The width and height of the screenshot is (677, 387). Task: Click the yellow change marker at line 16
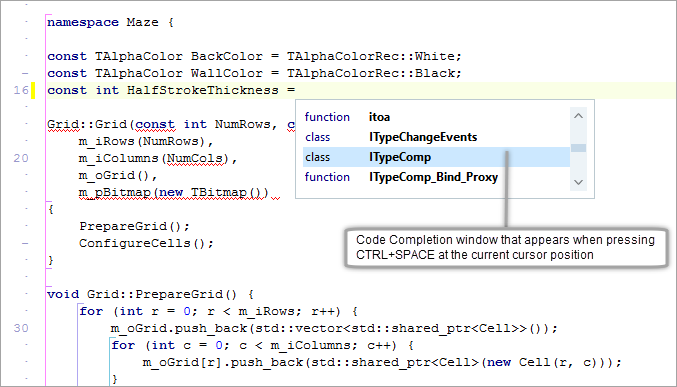click(x=33, y=90)
